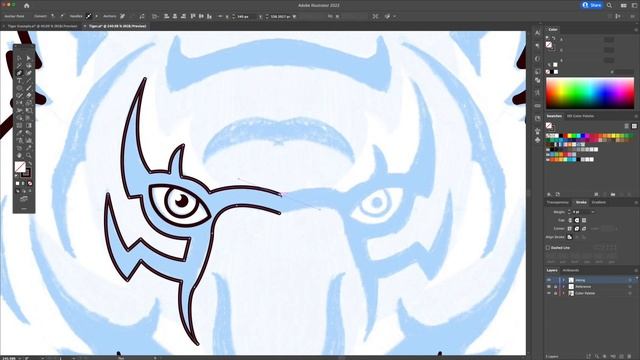640x360 pixels.
Task: Click the Fill swatch in the toolbar
Action: tap(20, 167)
